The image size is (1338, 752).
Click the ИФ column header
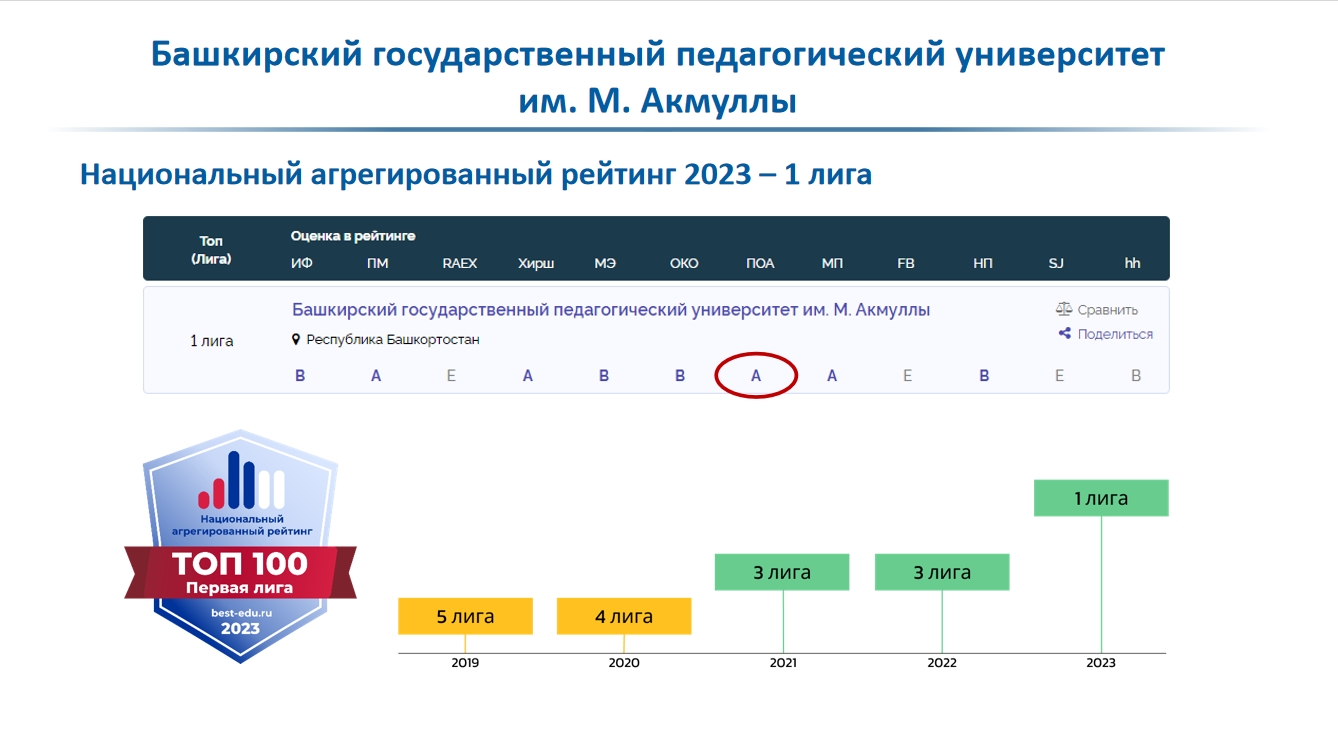coord(301,264)
